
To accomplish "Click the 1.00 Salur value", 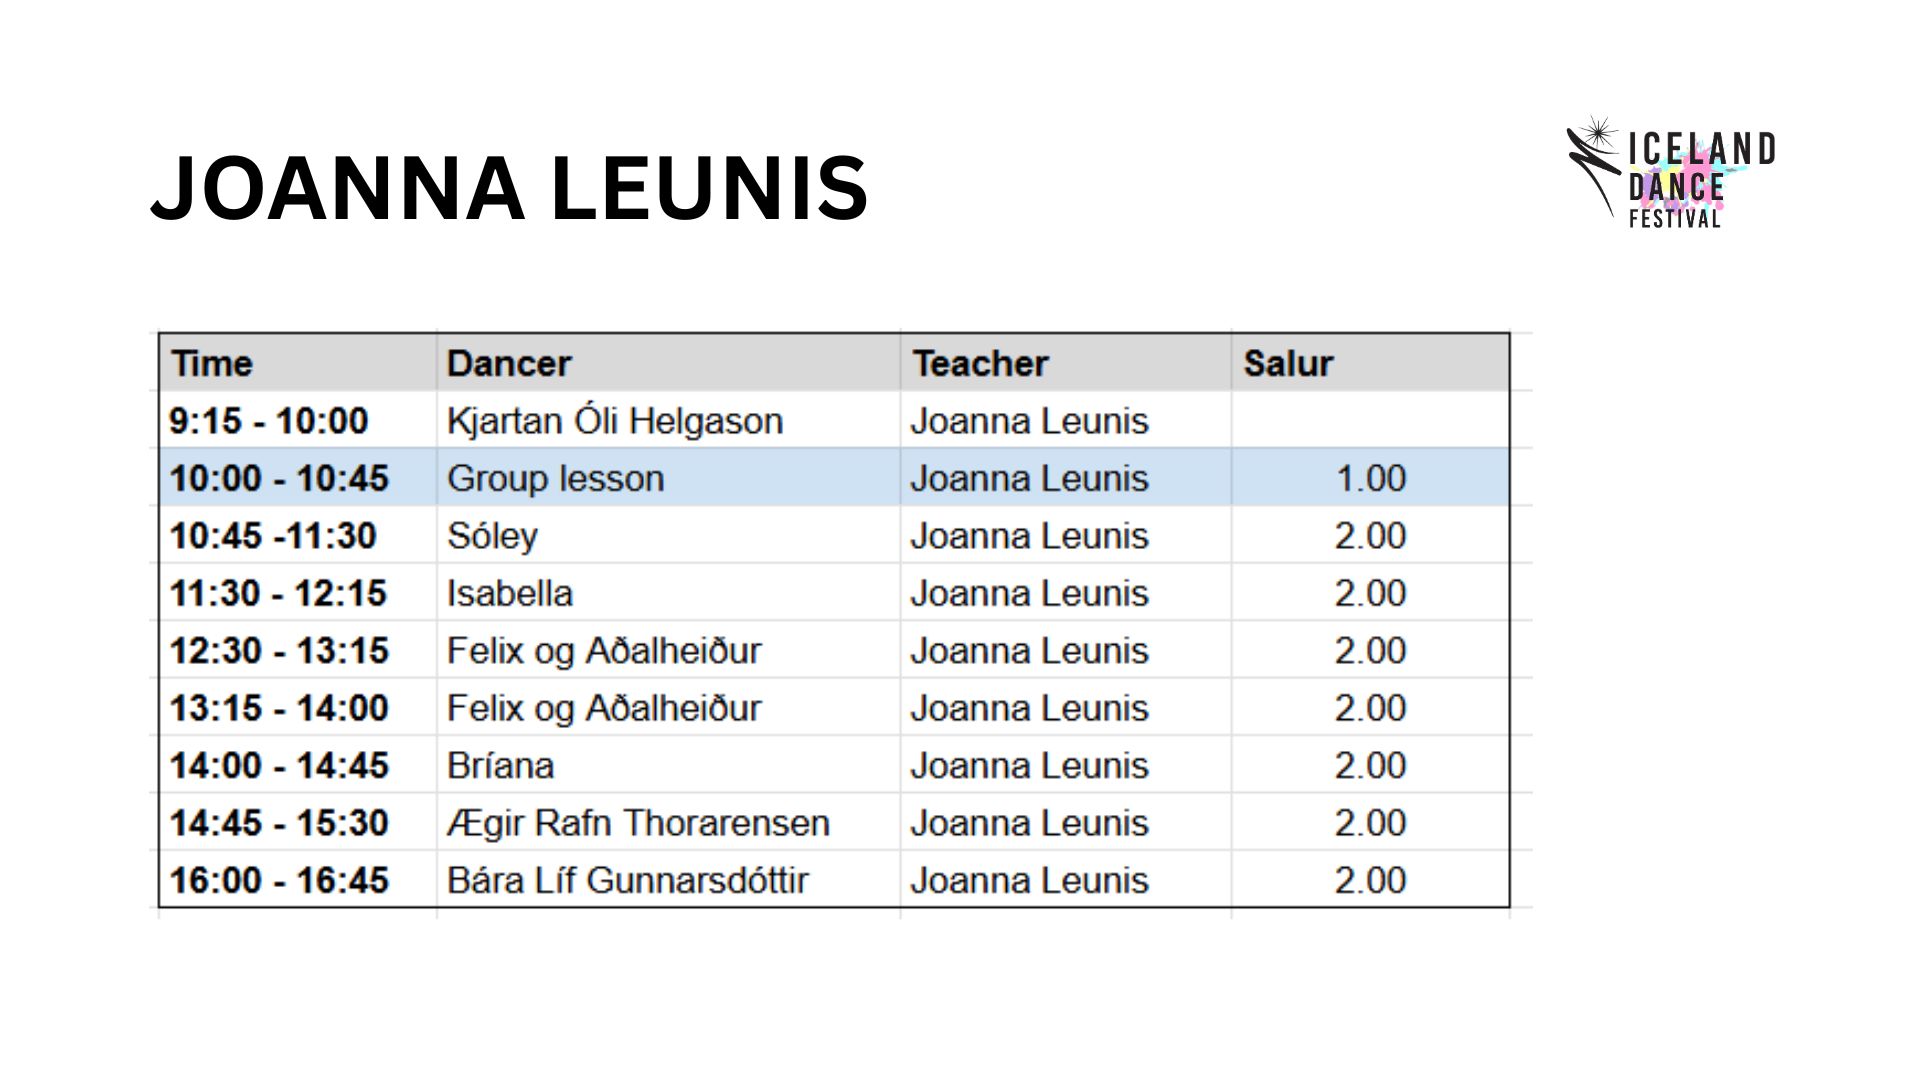I will pos(1370,478).
